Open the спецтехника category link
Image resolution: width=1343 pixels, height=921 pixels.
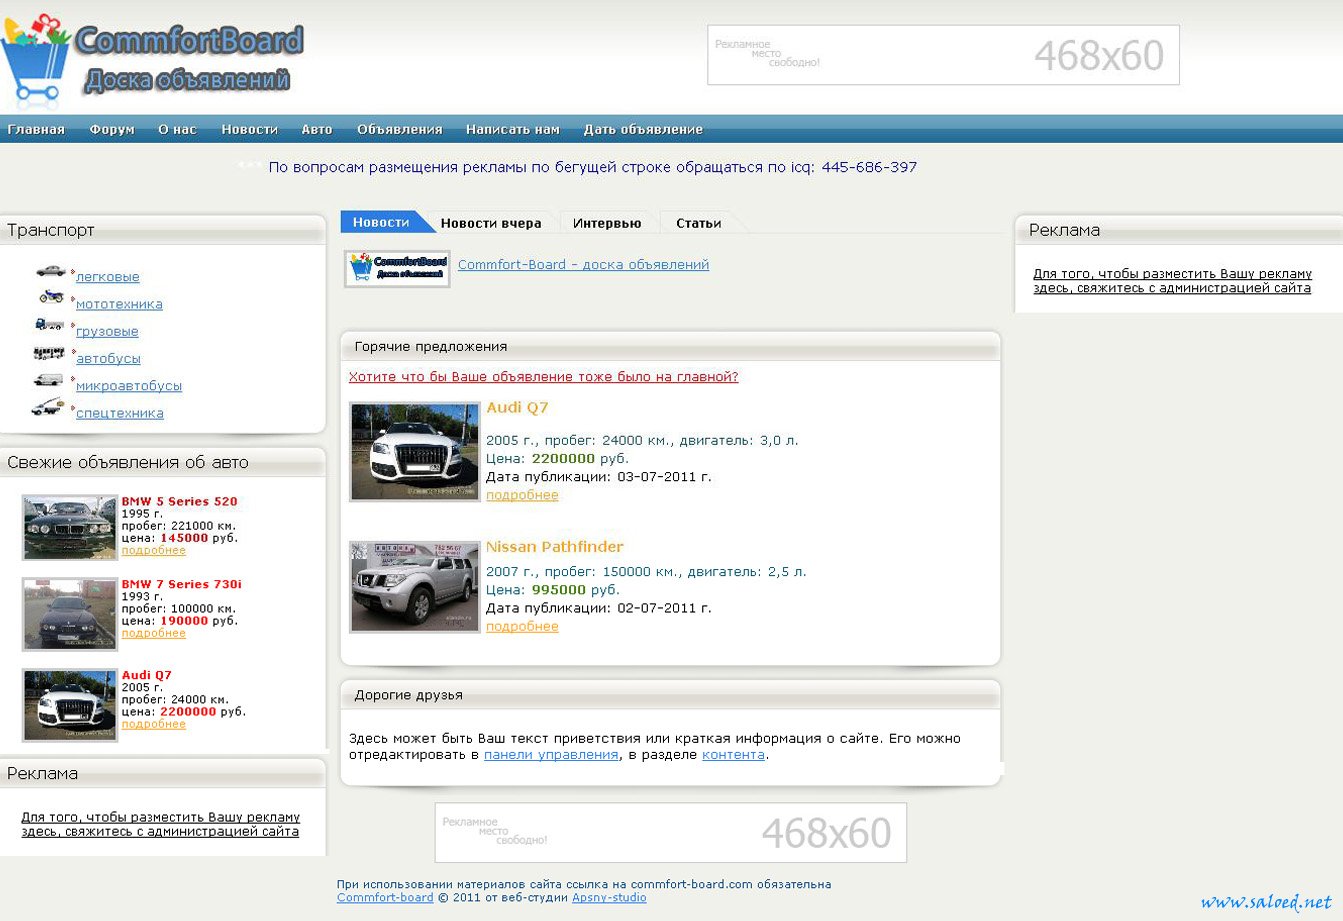click(x=120, y=412)
